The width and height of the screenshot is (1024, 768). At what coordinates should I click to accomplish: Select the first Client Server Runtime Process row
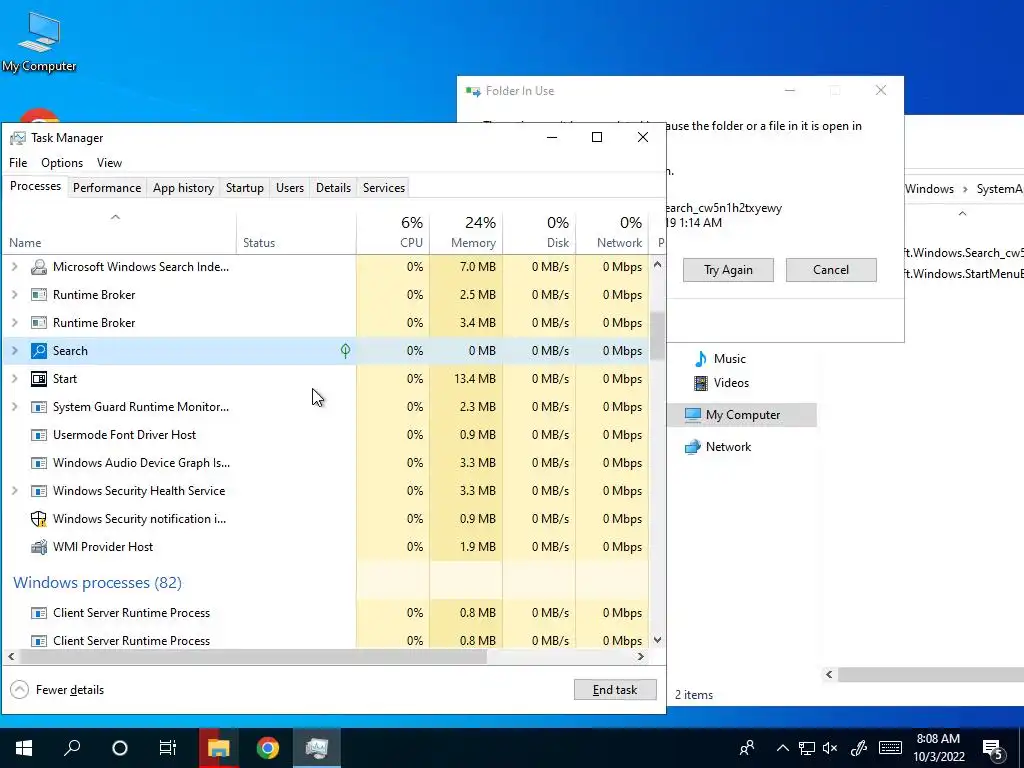[x=325, y=613]
